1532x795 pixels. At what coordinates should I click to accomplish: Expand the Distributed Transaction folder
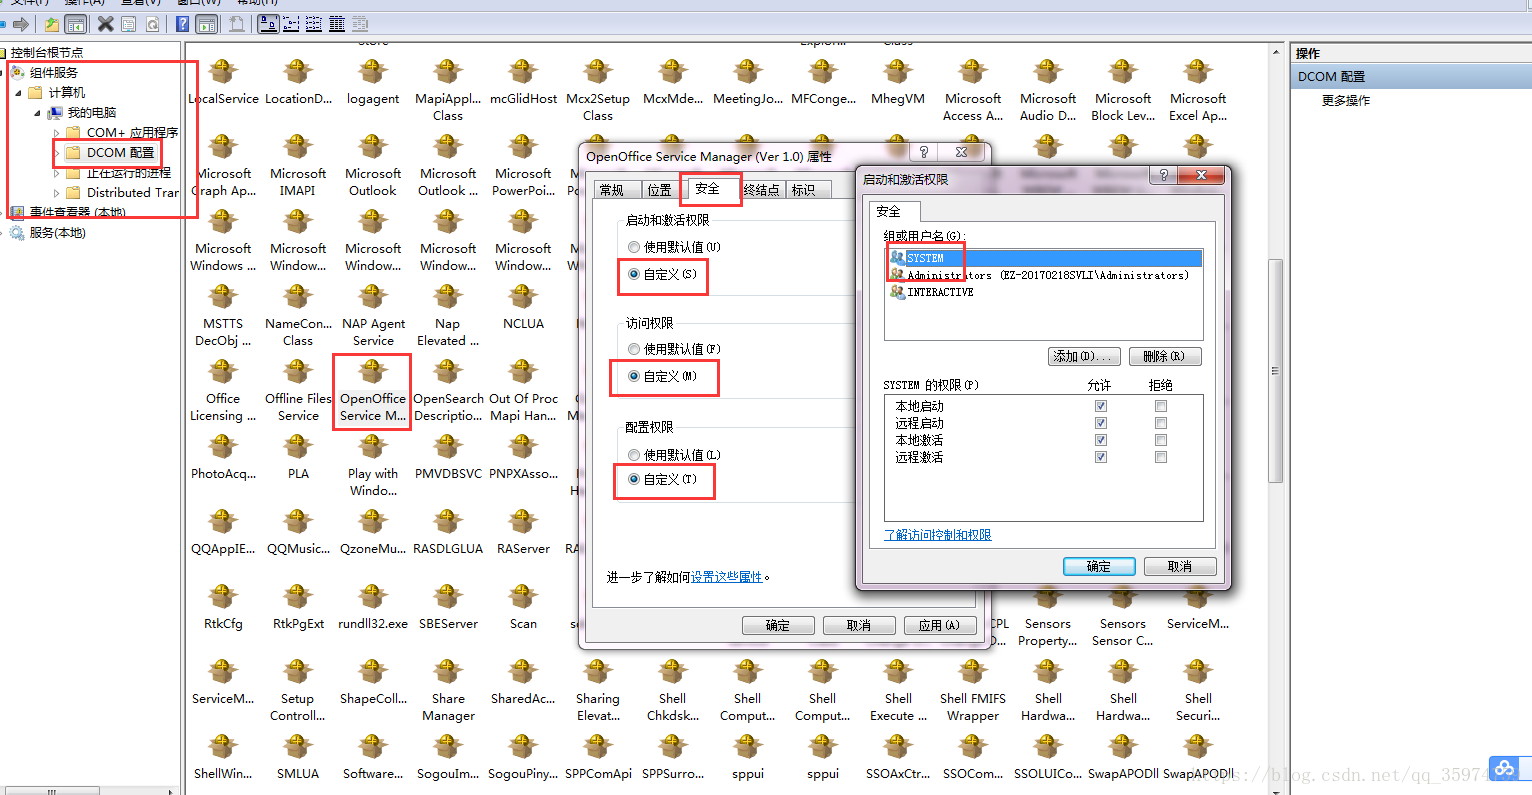click(56, 193)
